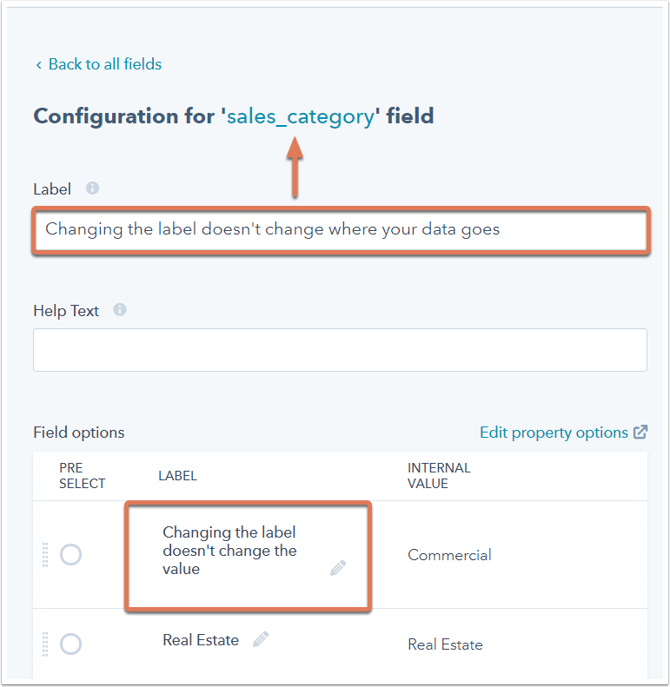
Task: Edit the first option's label with the pencil icon
Action: [x=338, y=568]
